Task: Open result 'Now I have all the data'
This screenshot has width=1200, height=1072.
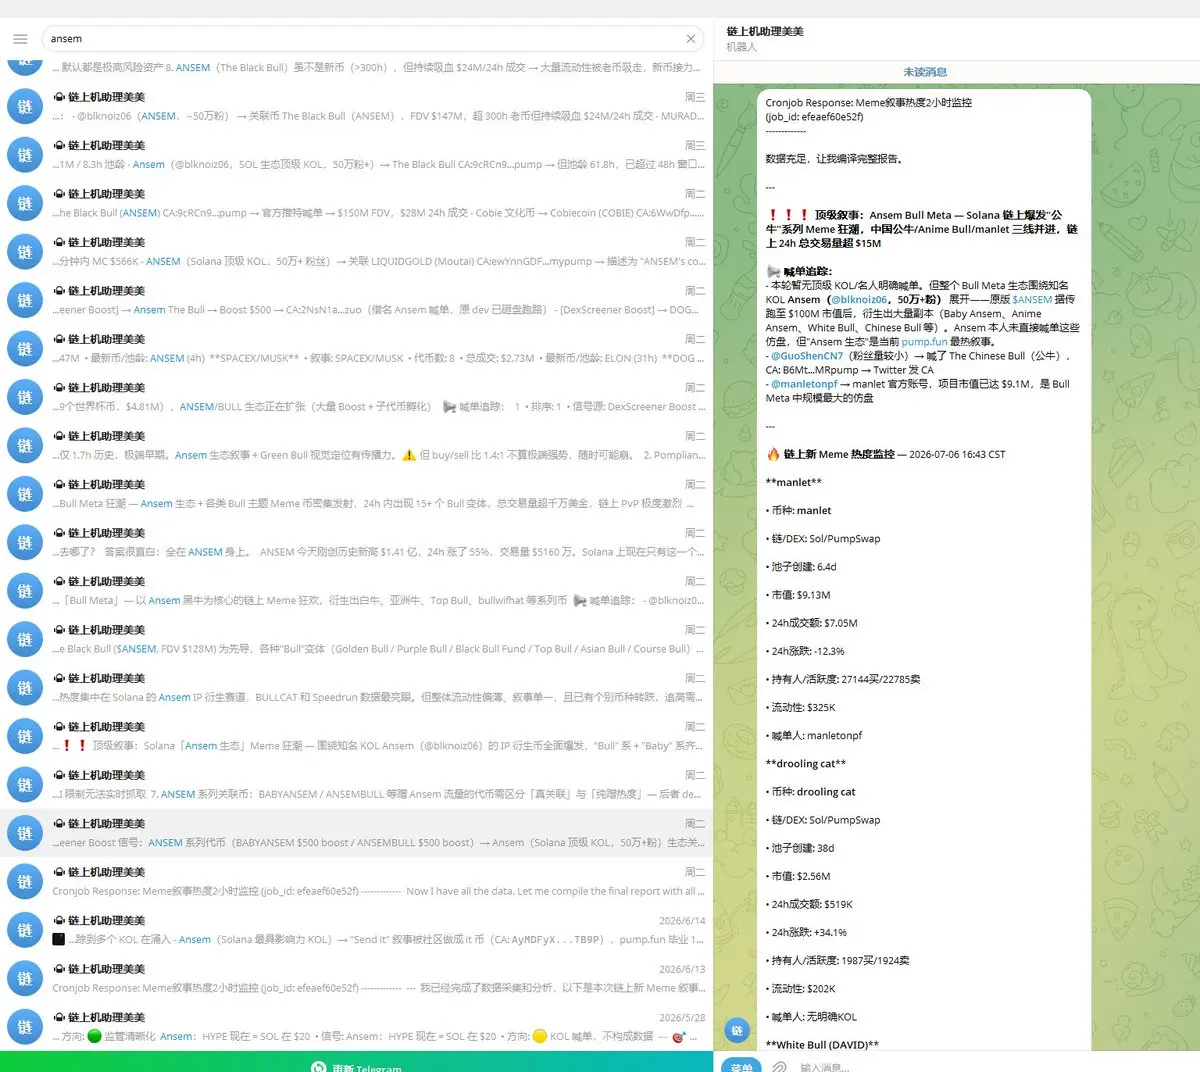Action: 356,882
